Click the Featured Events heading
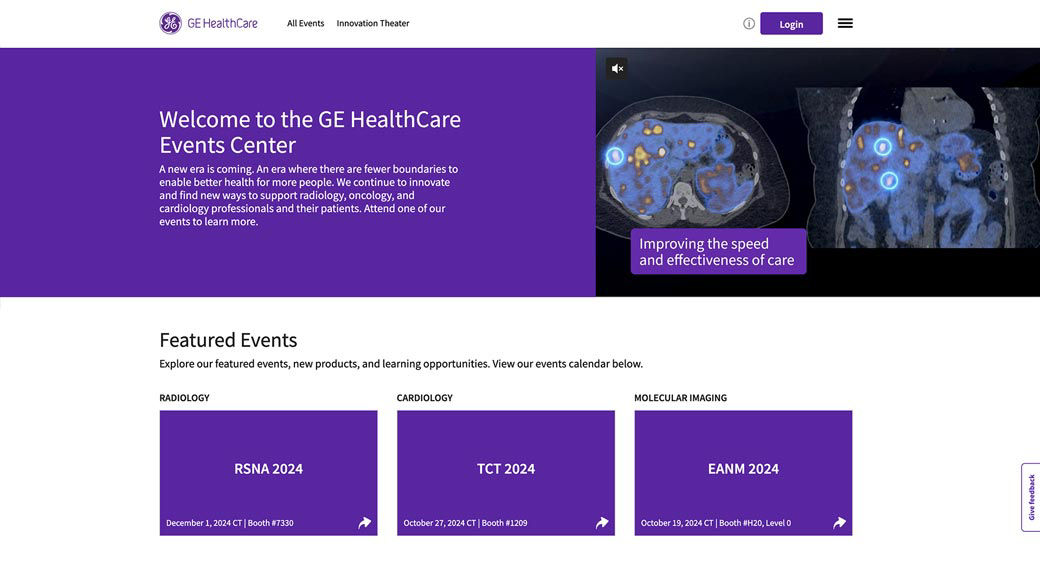This screenshot has width=1040, height=585. (x=228, y=340)
